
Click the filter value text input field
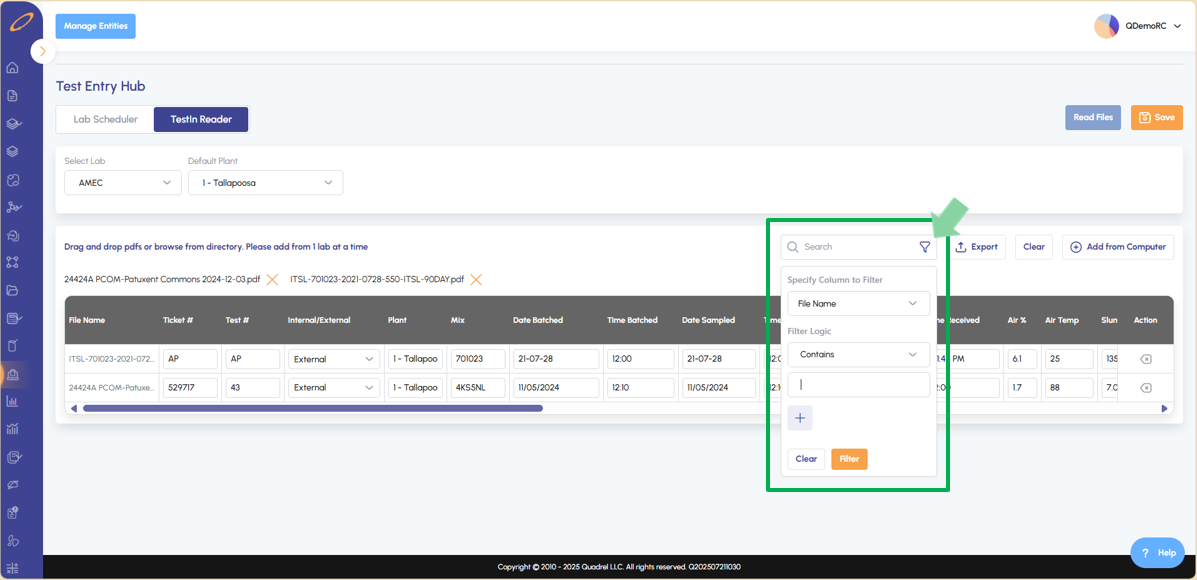(858, 385)
